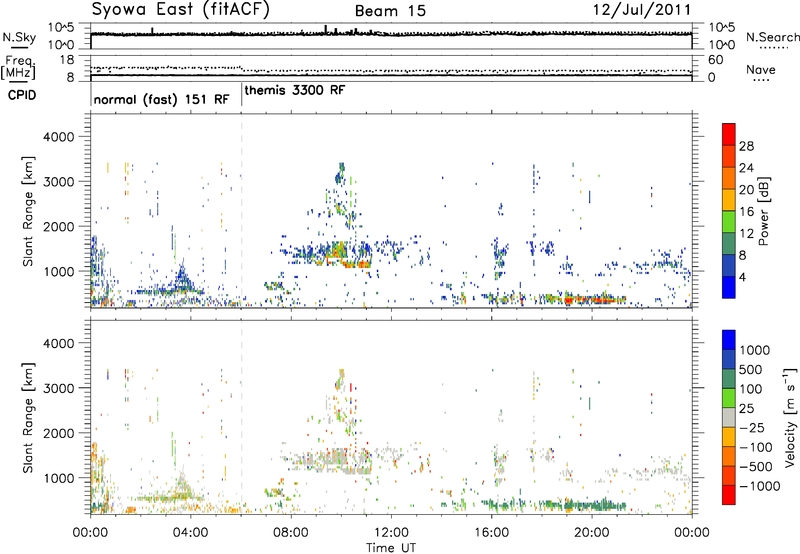The image size is (800, 554).
Task: Click the '500' label on Velocity colorbar
Action: click(752, 370)
